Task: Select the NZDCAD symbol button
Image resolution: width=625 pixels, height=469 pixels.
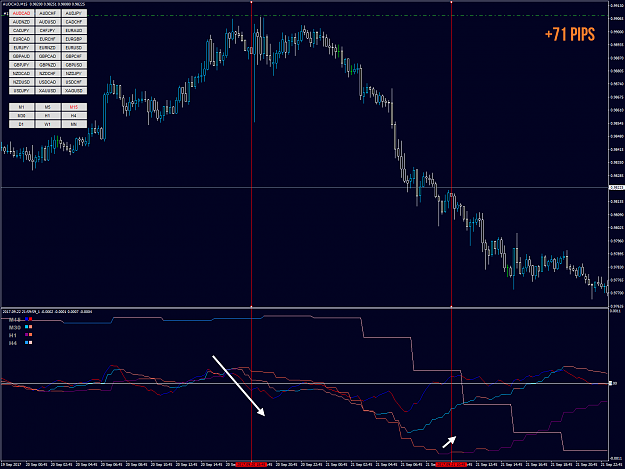Action: pyautogui.click(x=21, y=73)
